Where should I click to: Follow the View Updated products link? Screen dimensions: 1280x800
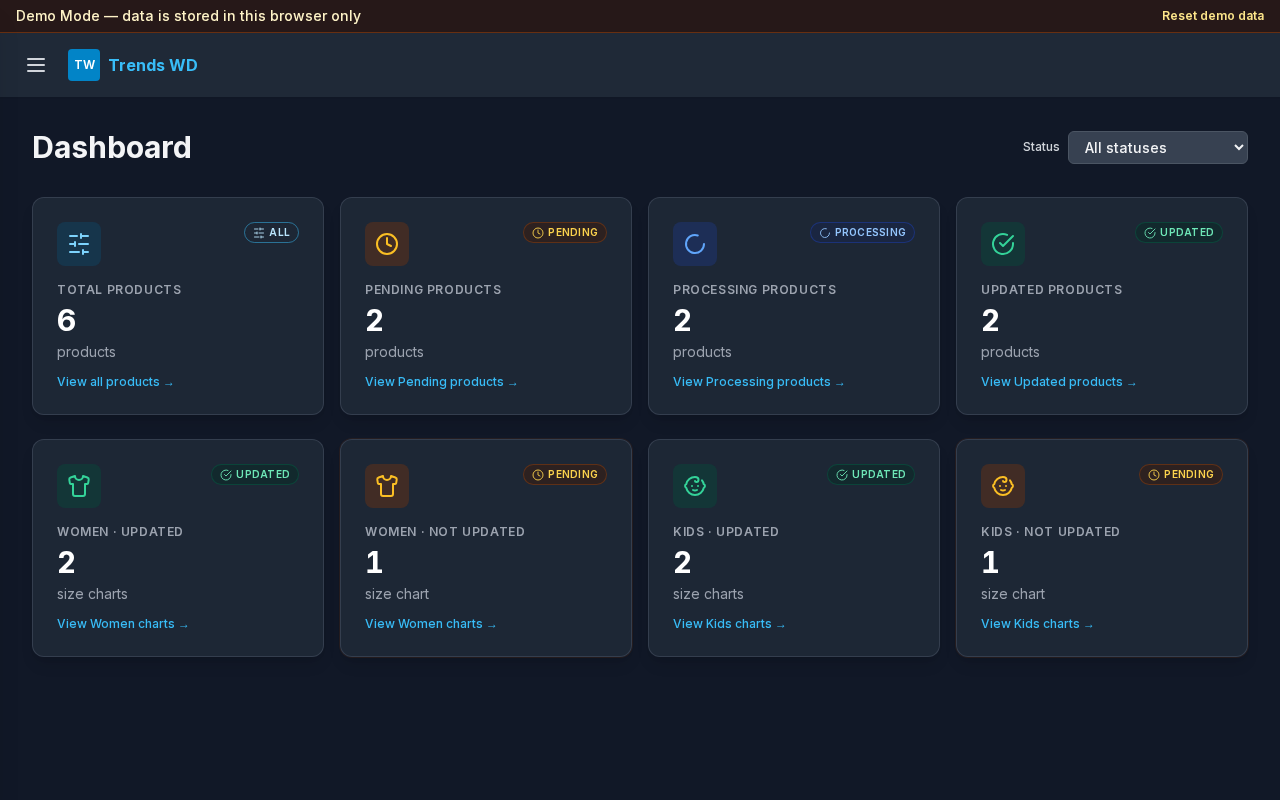coord(1059,382)
